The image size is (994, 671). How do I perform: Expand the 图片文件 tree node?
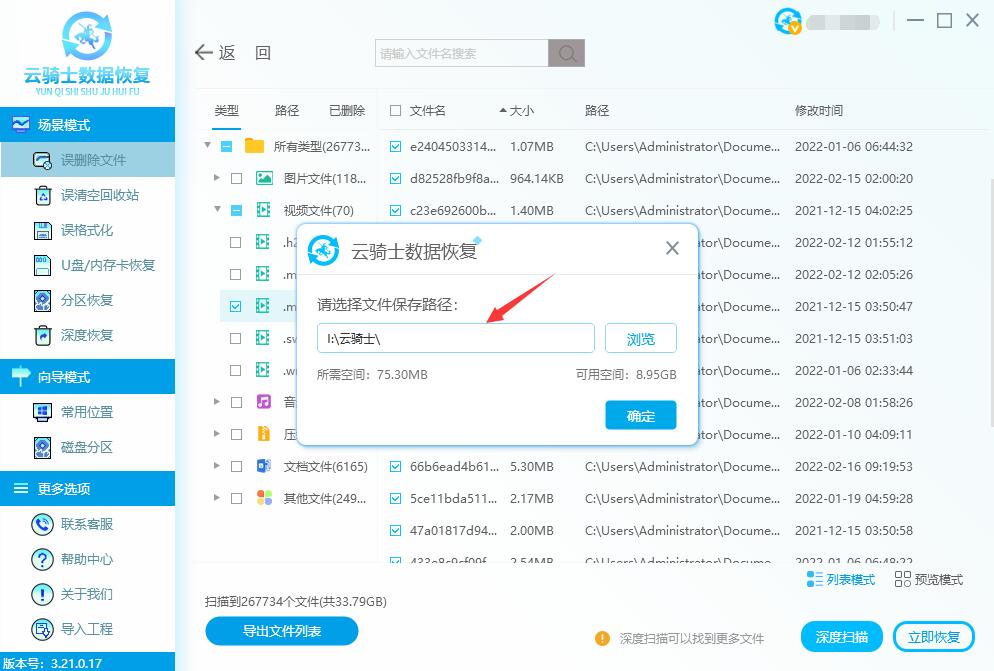pyautogui.click(x=217, y=178)
